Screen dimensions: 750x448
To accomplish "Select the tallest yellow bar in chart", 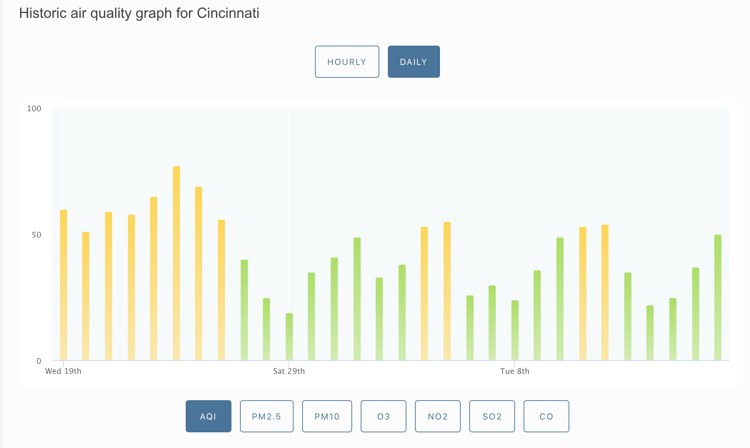I will tap(176, 263).
